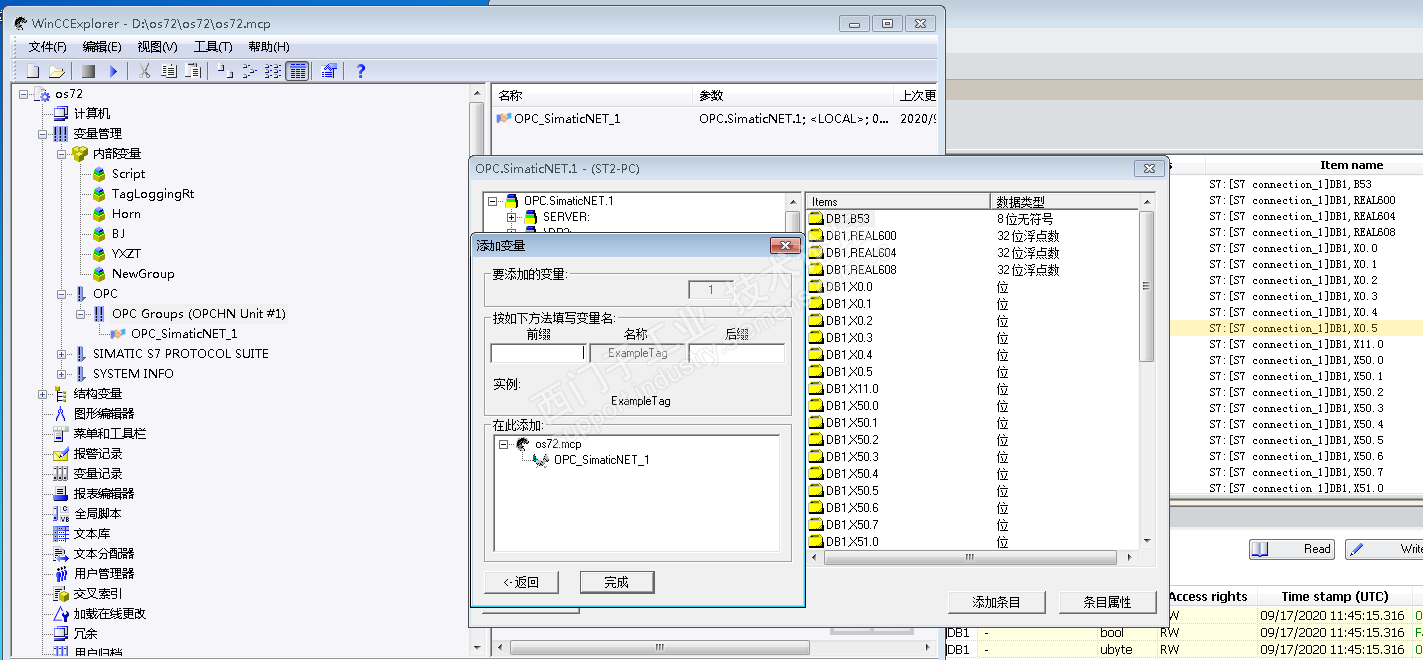Click the 名称 column header in WinCCExplorer

pos(593,95)
